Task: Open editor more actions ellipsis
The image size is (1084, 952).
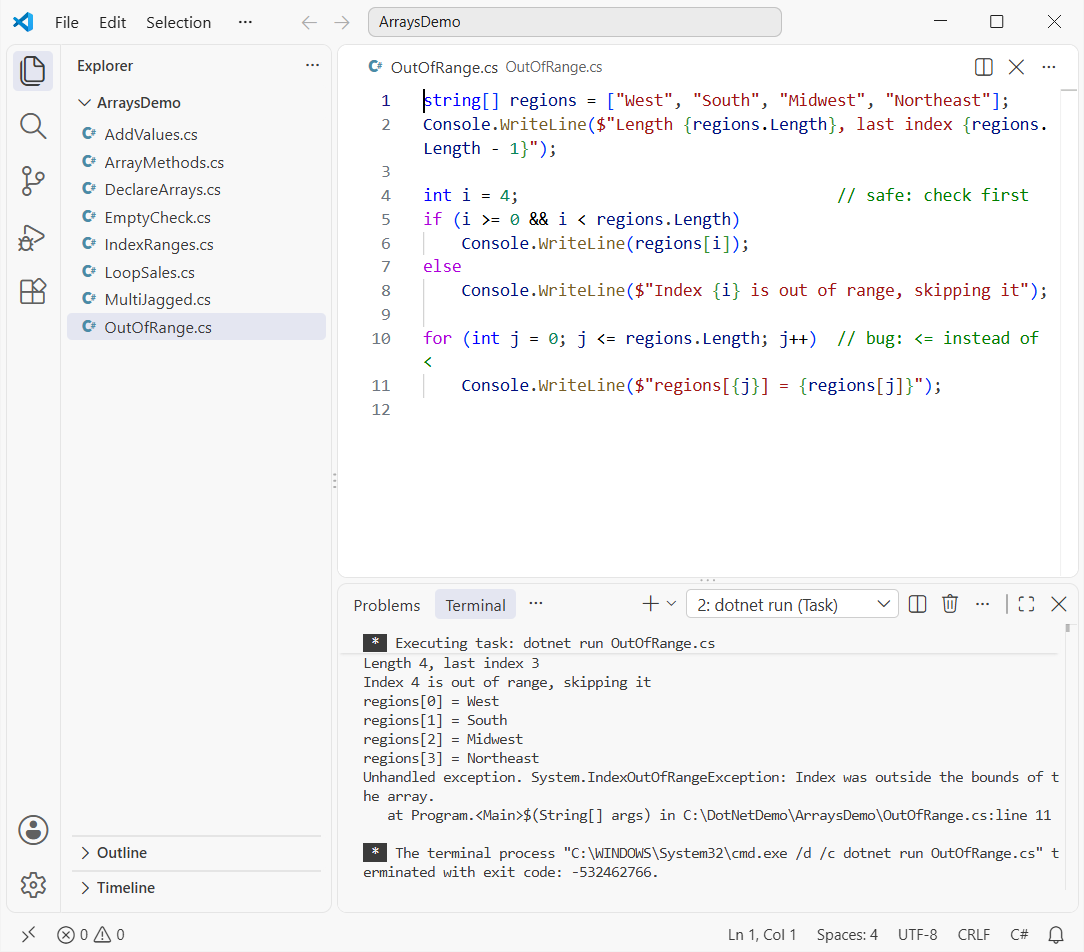Action: point(1049,67)
